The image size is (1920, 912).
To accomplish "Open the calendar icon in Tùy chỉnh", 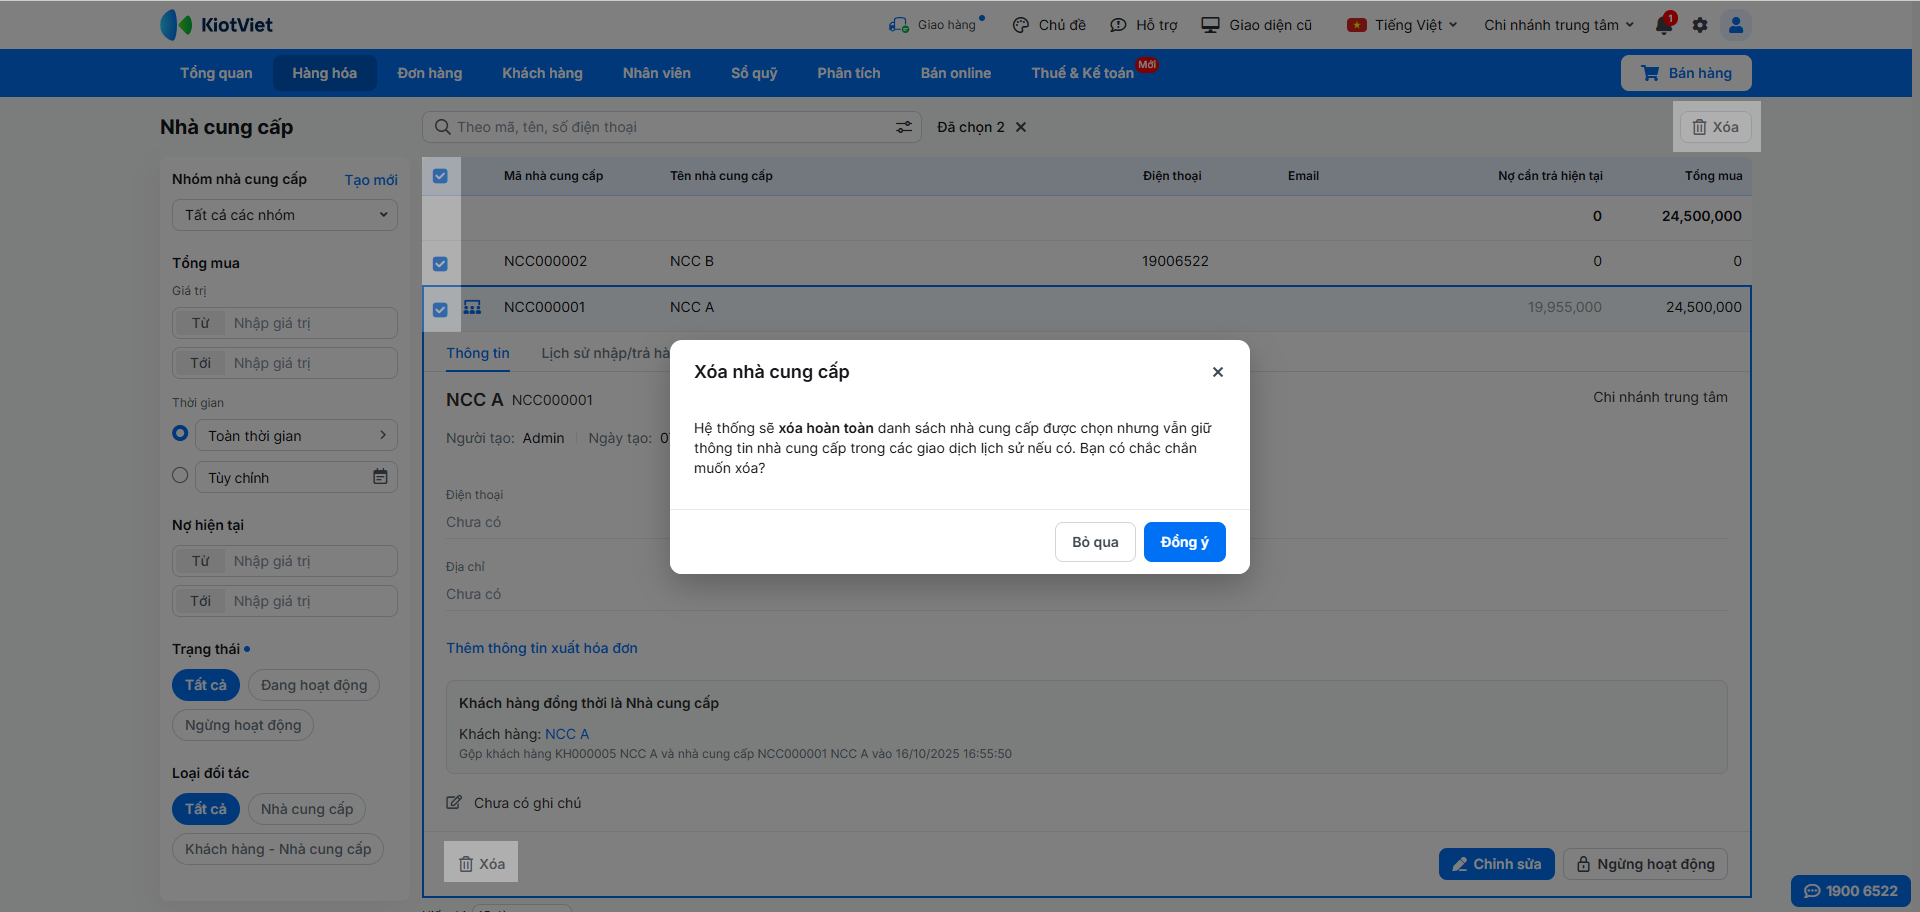I will 380,477.
